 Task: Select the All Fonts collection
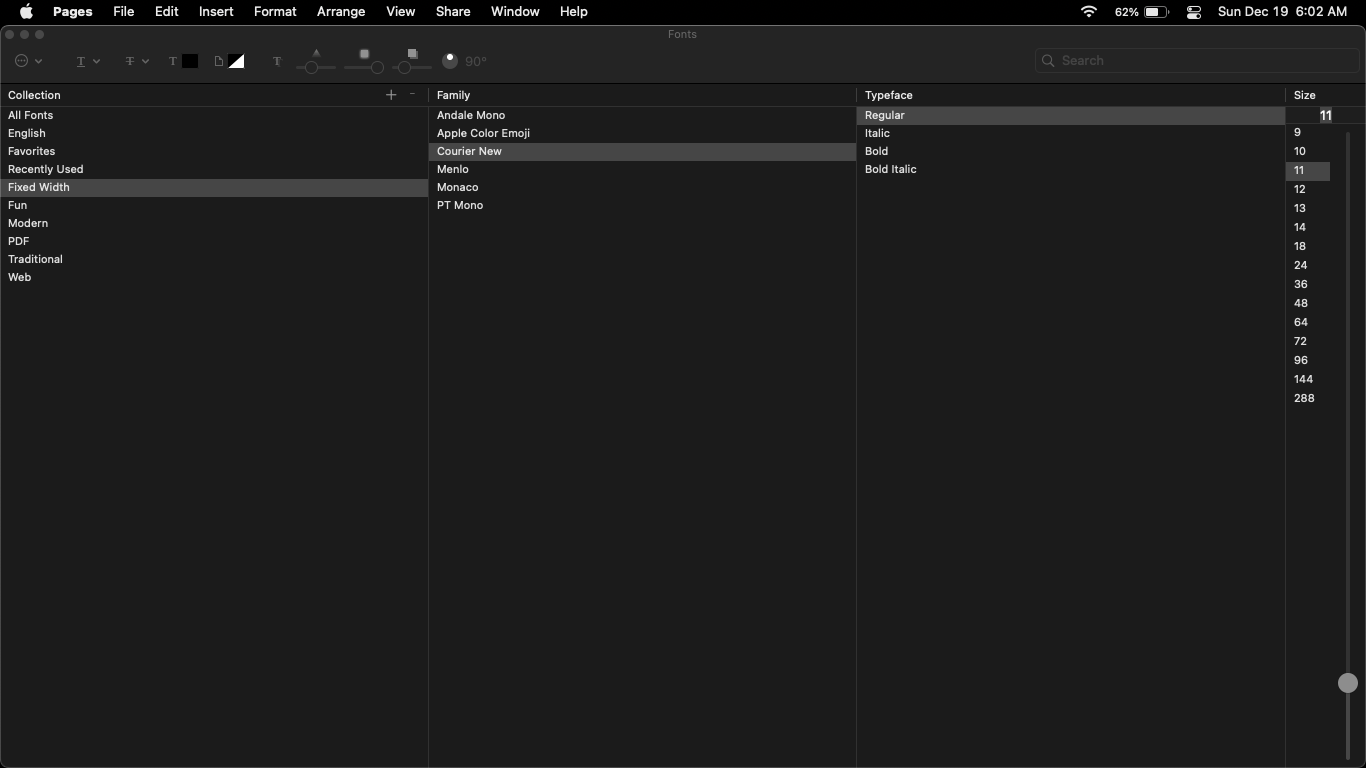(214, 116)
